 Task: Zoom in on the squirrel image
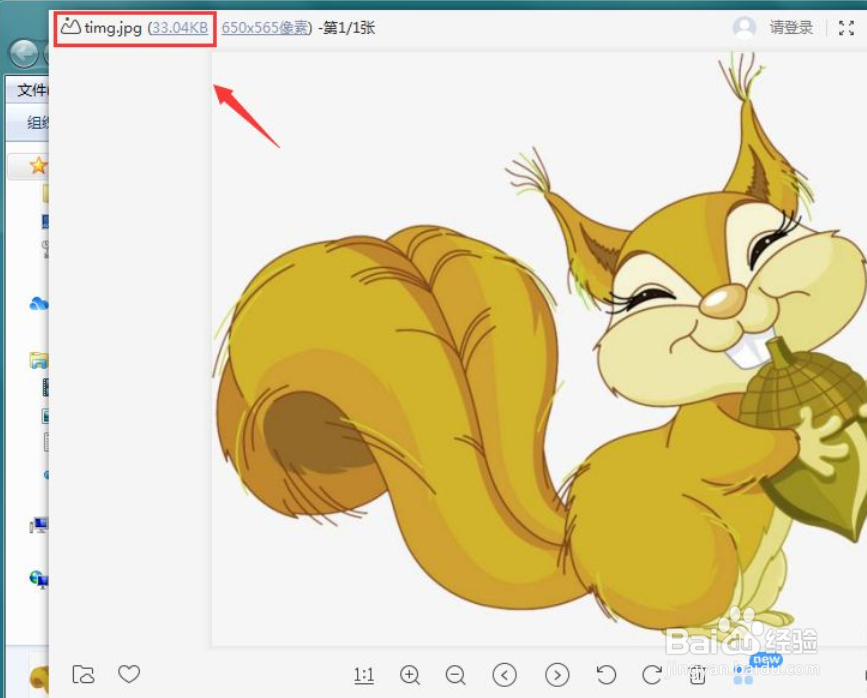pyautogui.click(x=410, y=675)
